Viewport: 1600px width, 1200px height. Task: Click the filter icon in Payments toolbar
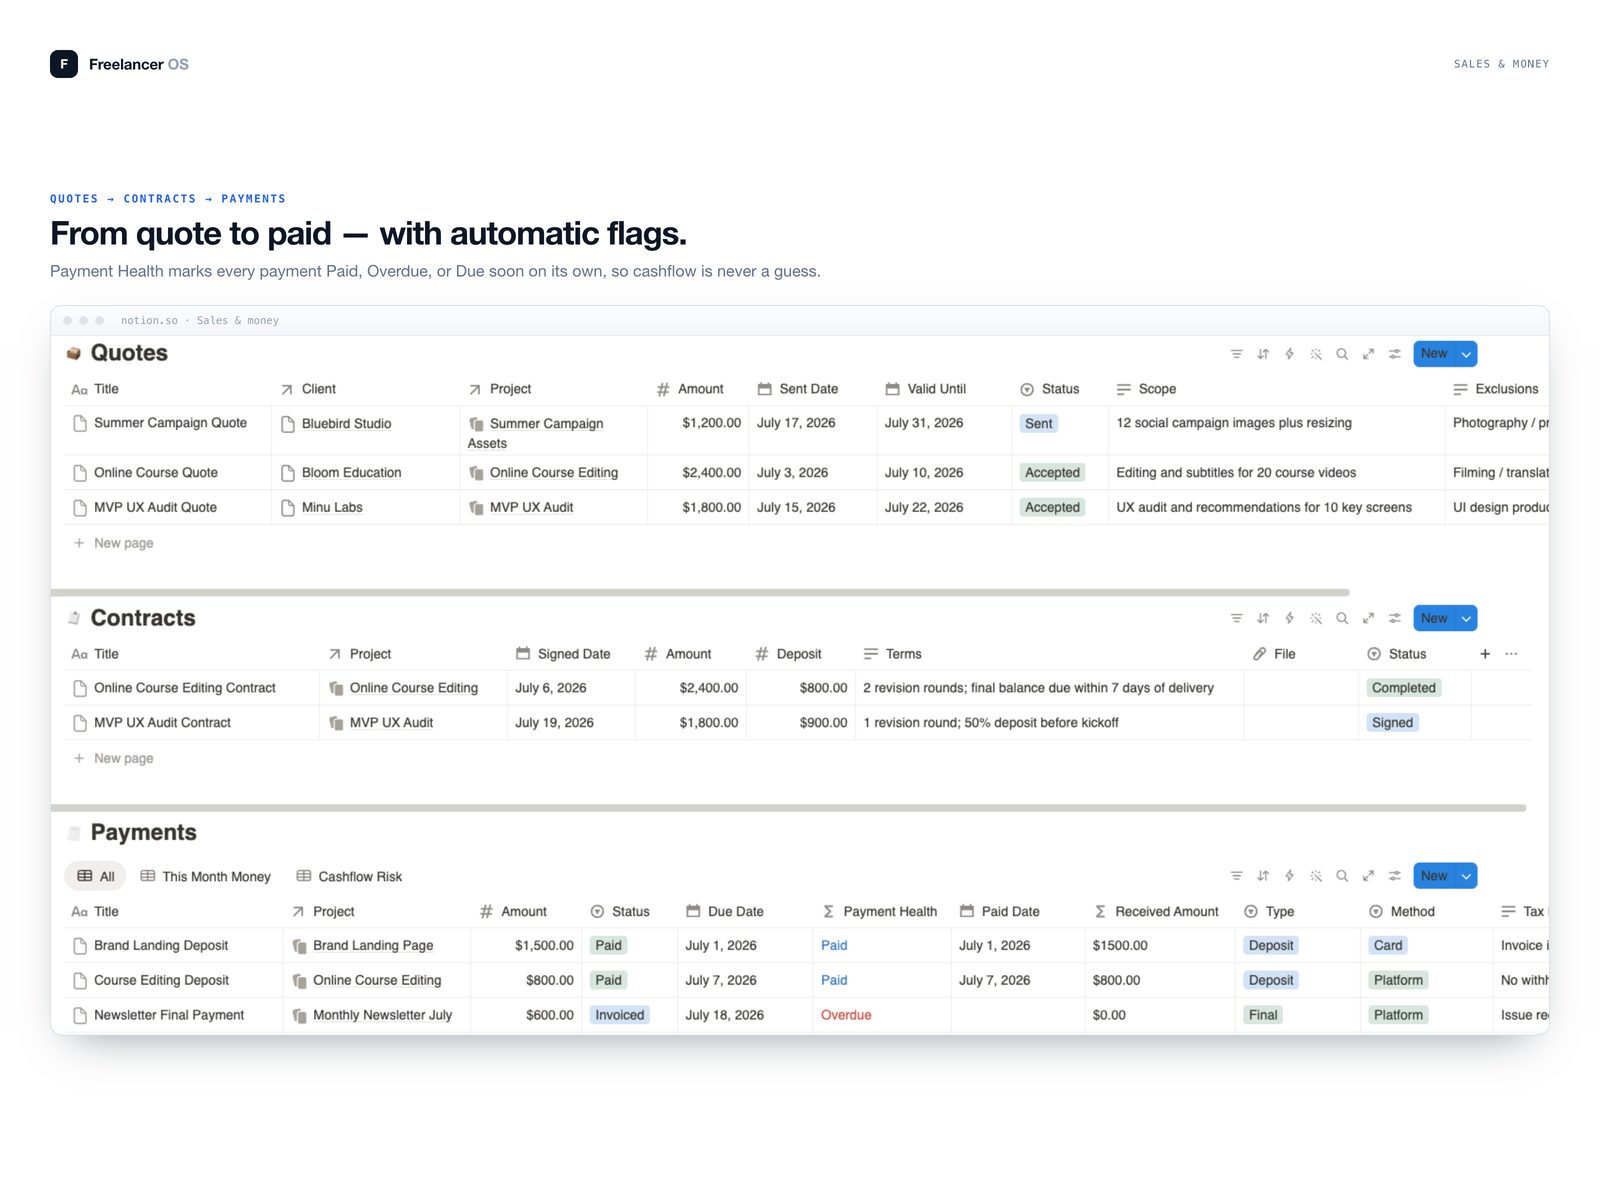1237,876
